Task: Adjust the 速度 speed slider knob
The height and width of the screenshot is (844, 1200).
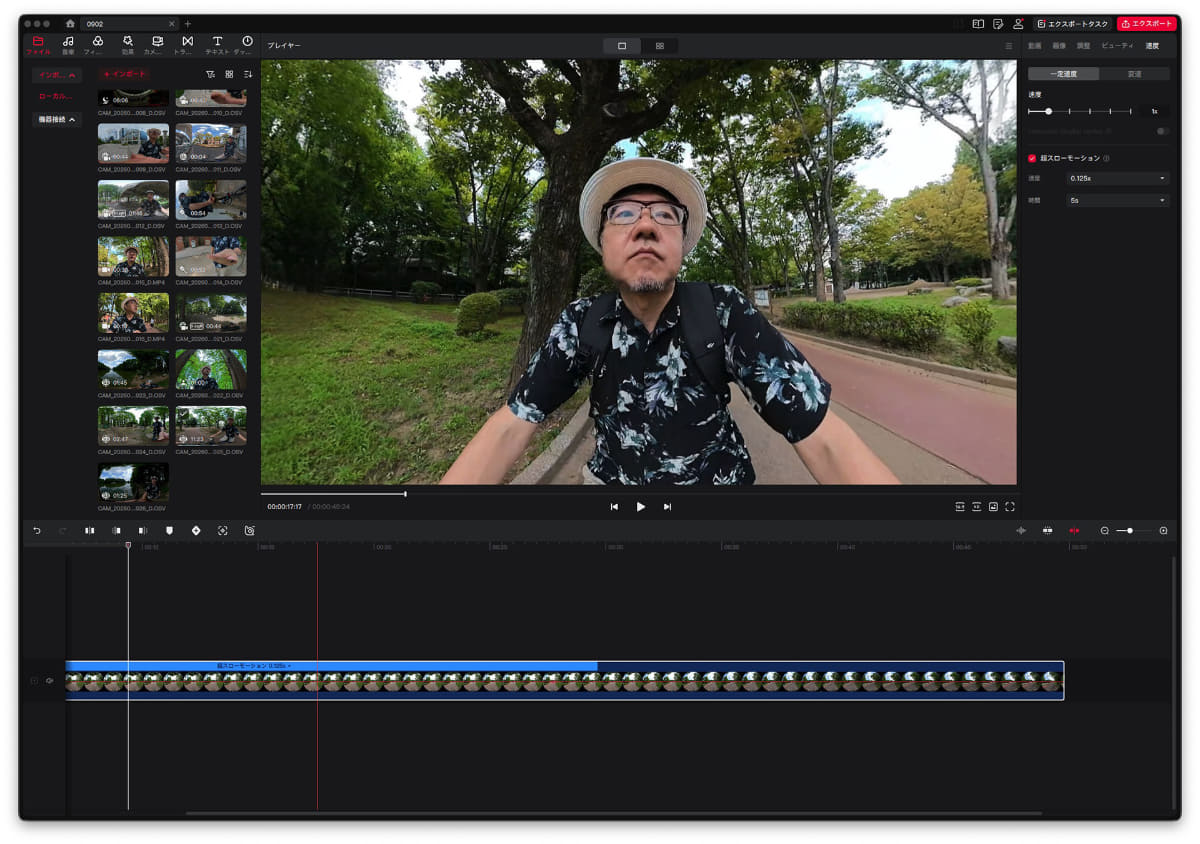Action: [x=1048, y=111]
